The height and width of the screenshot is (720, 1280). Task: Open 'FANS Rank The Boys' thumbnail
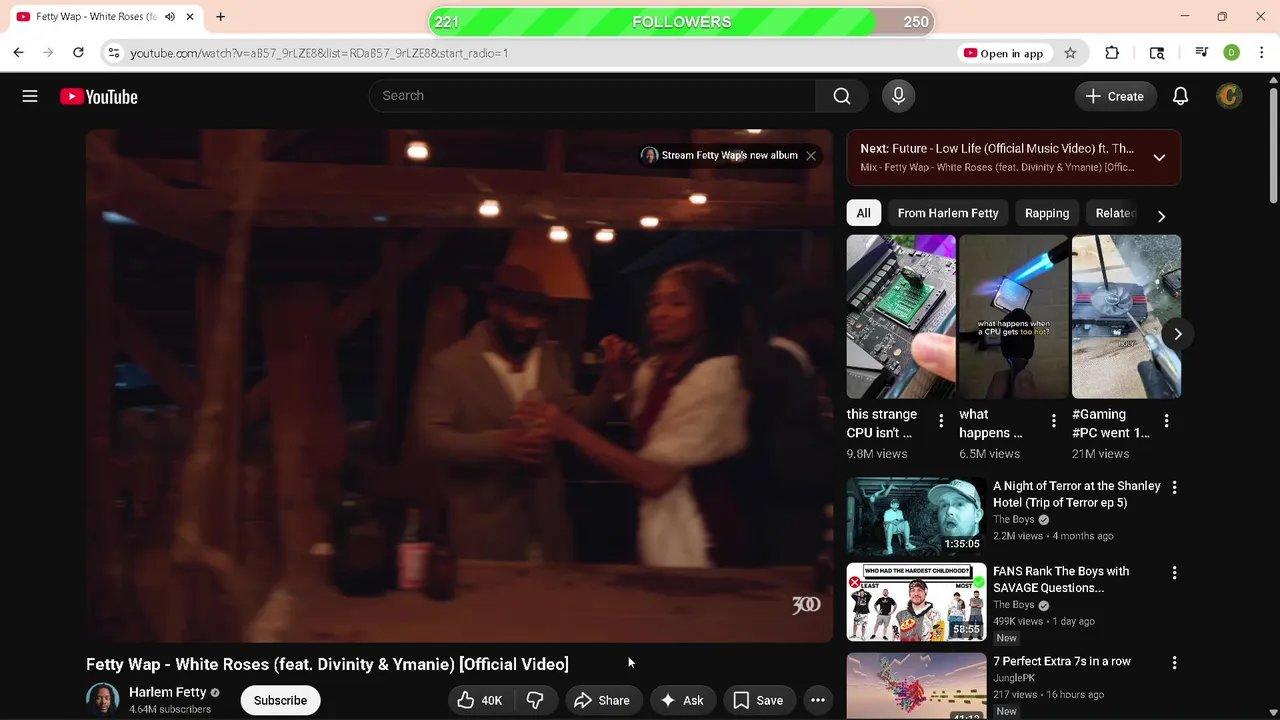point(916,602)
